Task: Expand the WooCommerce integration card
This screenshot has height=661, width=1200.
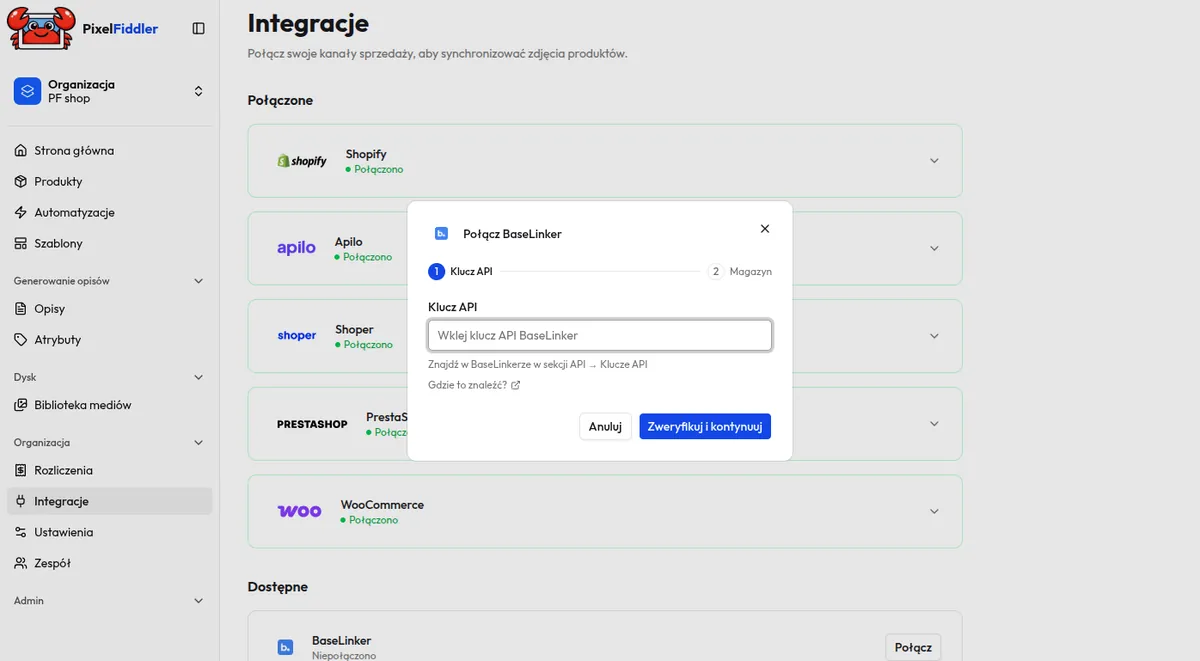Action: [934, 511]
